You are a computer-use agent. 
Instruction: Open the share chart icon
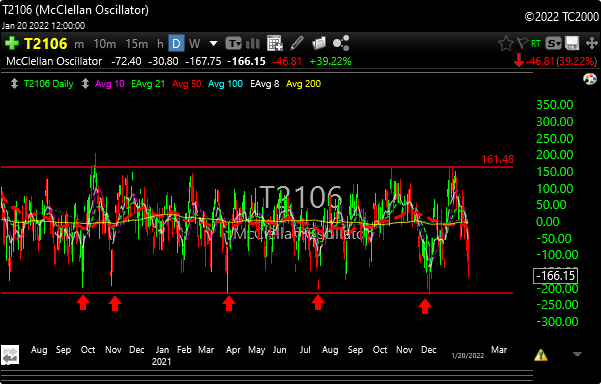tap(341, 43)
